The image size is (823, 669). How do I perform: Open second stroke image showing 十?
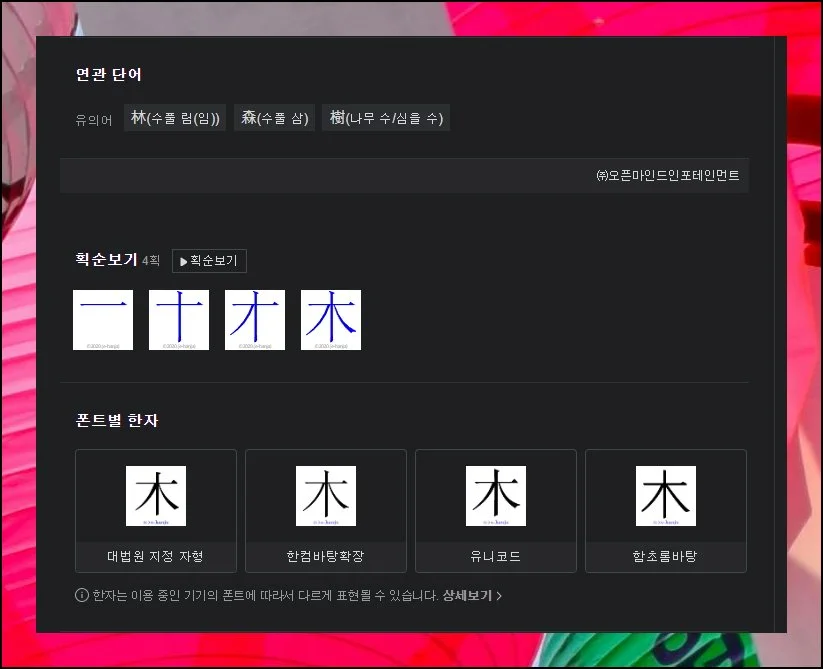tap(179, 320)
